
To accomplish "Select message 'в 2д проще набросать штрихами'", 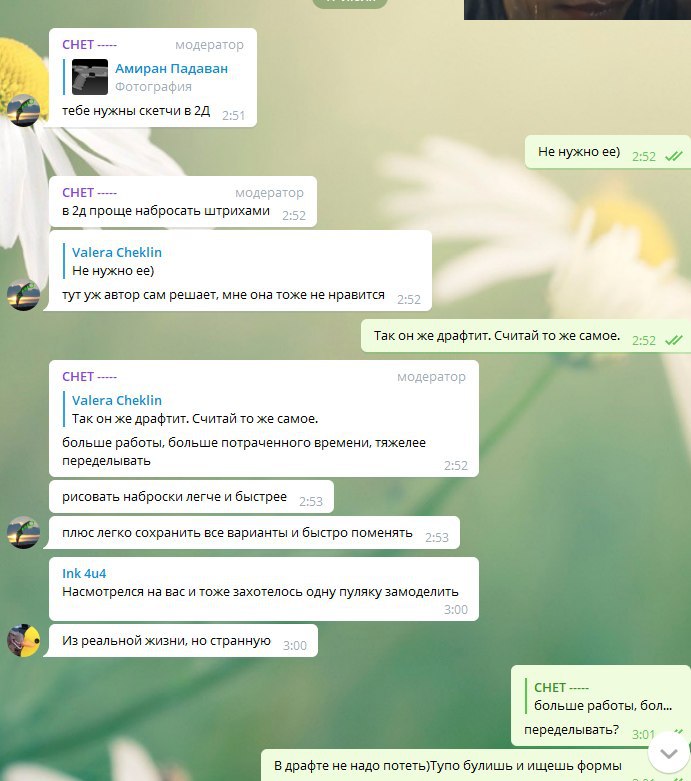I will pos(183,202).
